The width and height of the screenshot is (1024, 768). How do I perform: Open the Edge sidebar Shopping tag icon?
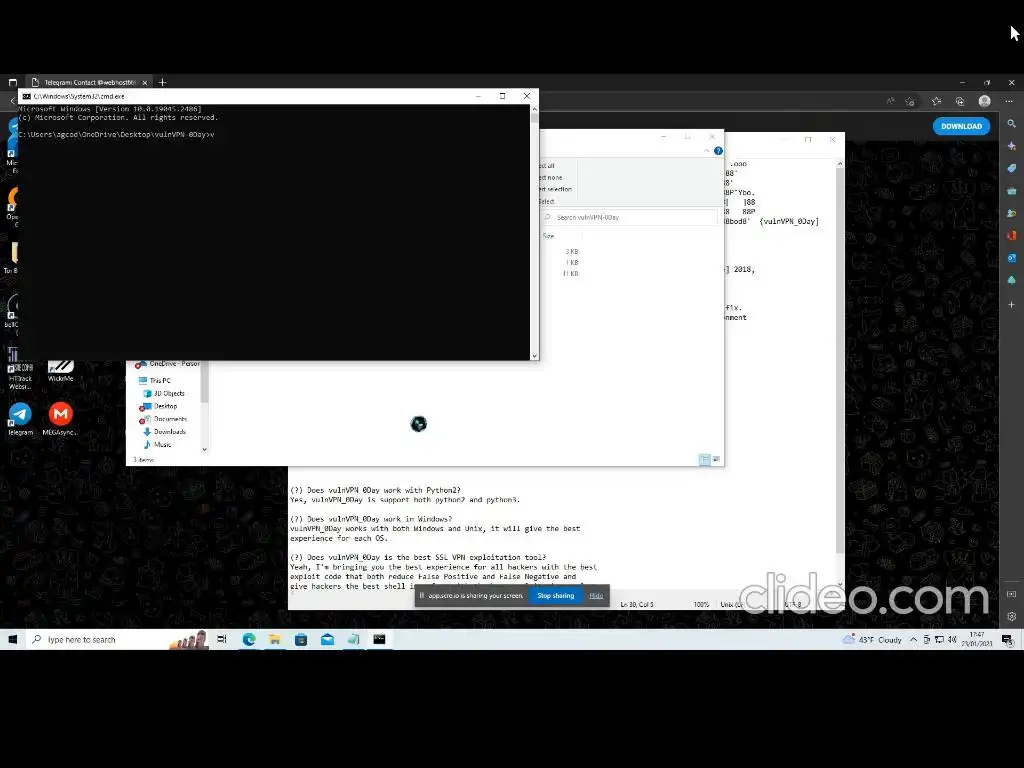pyautogui.click(x=1011, y=168)
